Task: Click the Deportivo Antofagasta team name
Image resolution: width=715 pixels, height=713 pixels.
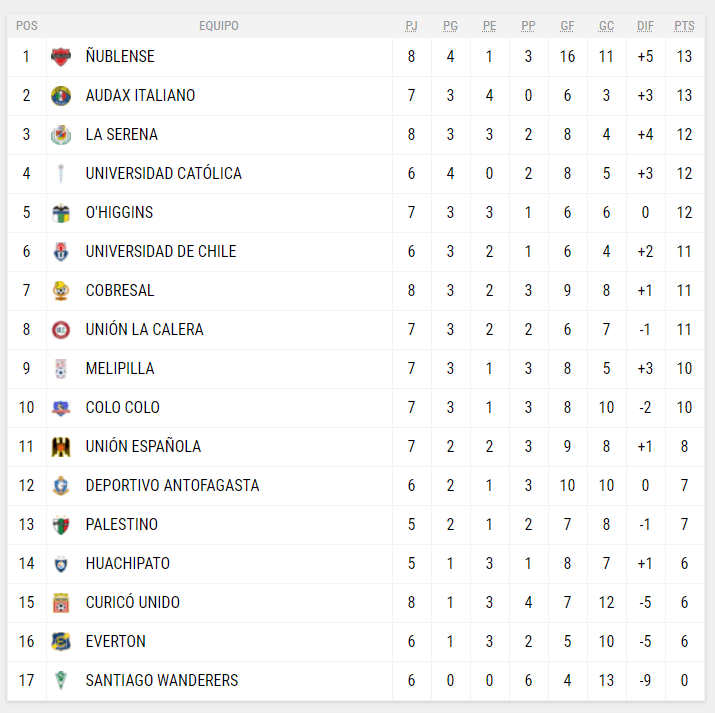Action: point(172,486)
